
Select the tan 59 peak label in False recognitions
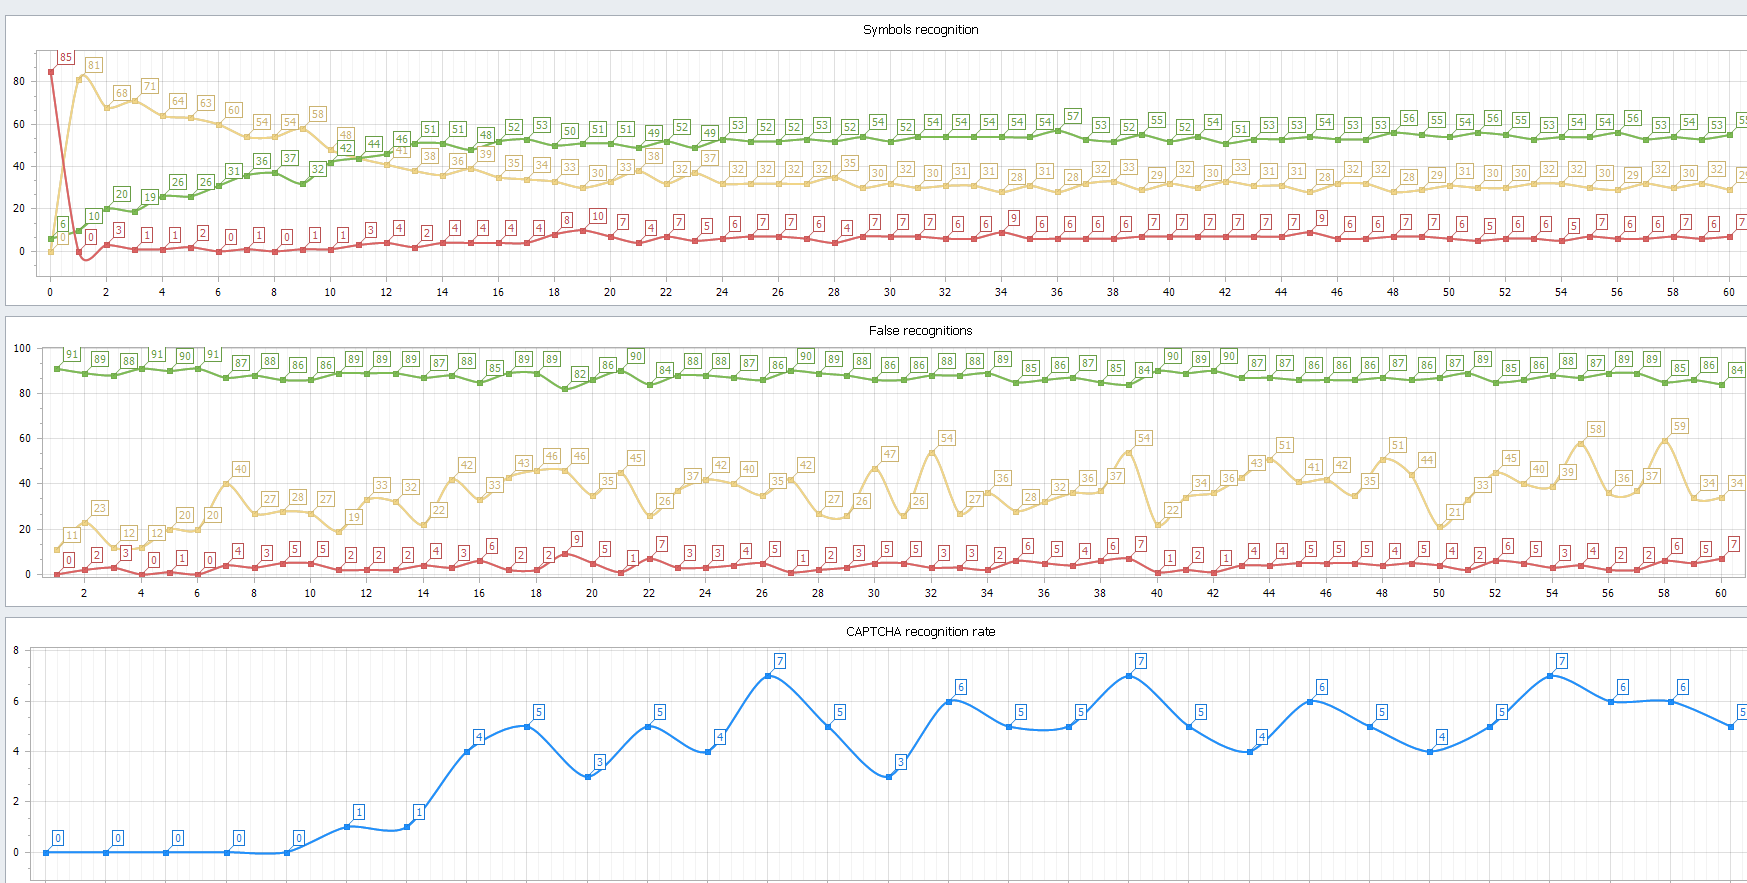click(1680, 426)
